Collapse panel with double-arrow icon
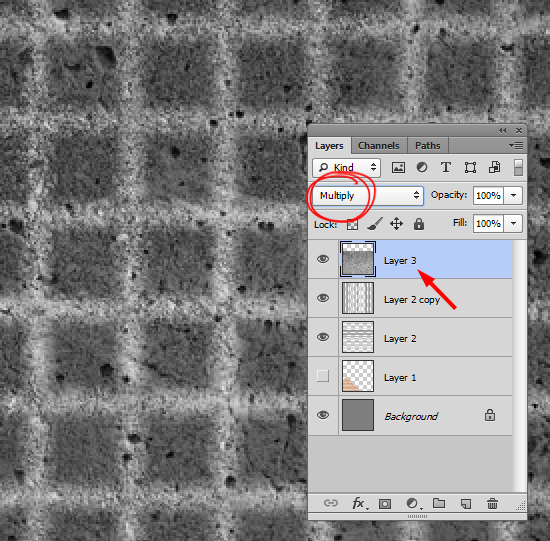 point(503,131)
